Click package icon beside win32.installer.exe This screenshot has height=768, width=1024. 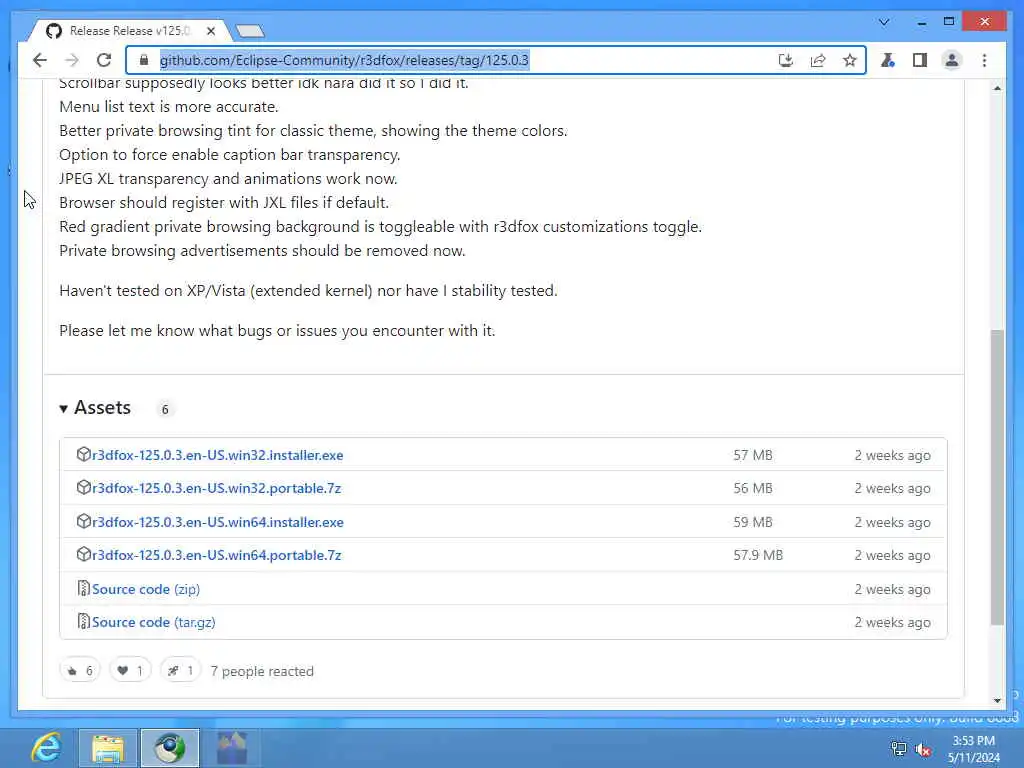[x=83, y=455]
